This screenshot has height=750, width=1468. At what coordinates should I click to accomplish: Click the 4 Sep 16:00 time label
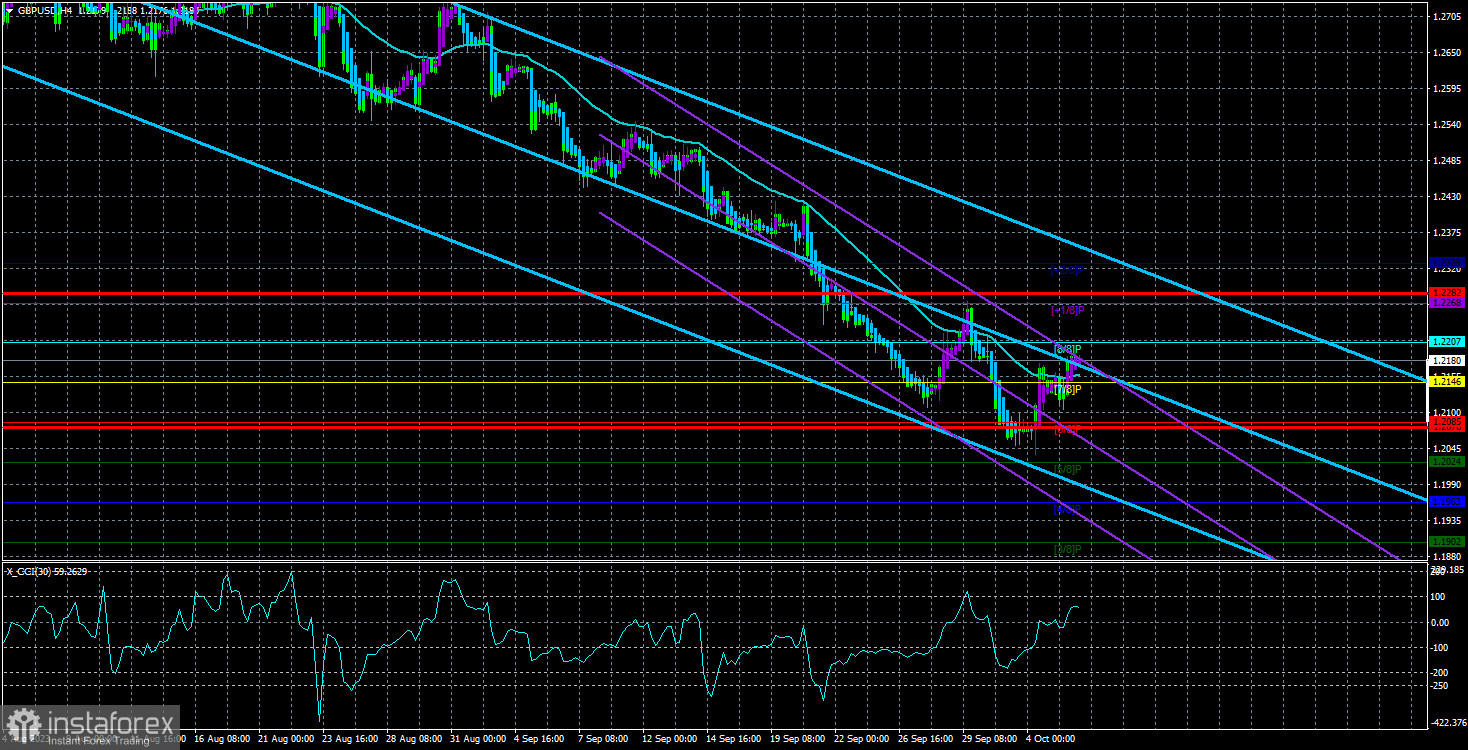pyautogui.click(x=540, y=740)
